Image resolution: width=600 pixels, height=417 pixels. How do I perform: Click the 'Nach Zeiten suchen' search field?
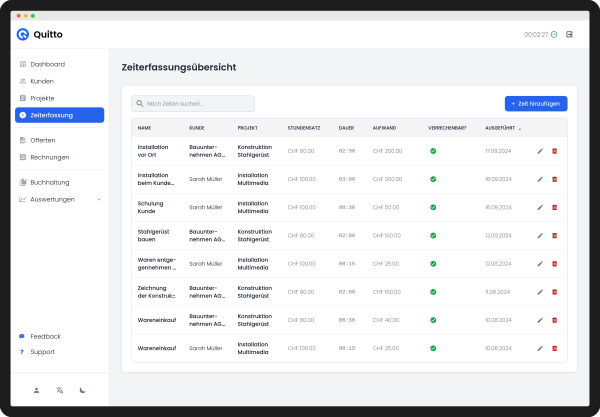(193, 103)
